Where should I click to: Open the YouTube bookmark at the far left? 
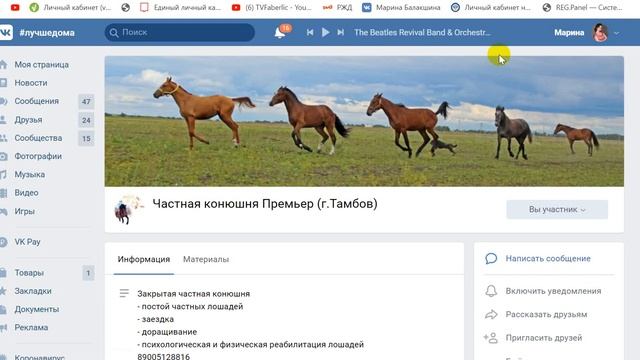(15, 7)
